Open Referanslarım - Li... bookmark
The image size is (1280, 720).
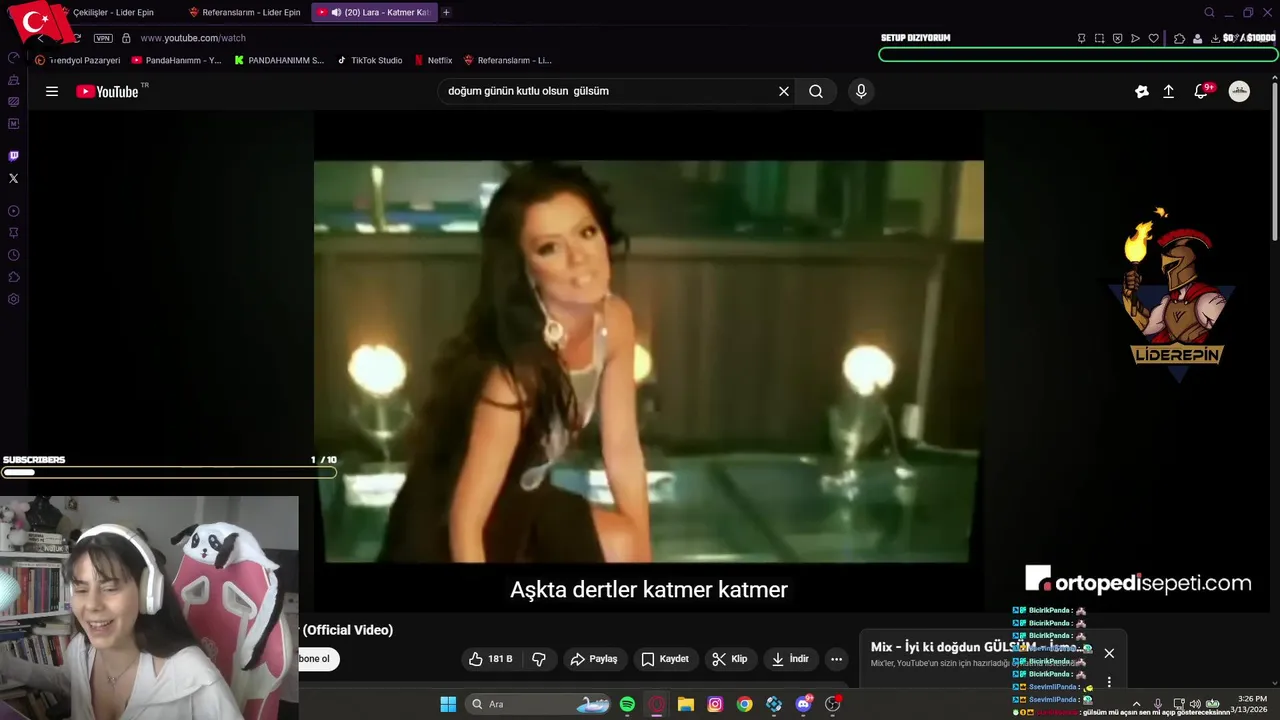(508, 60)
